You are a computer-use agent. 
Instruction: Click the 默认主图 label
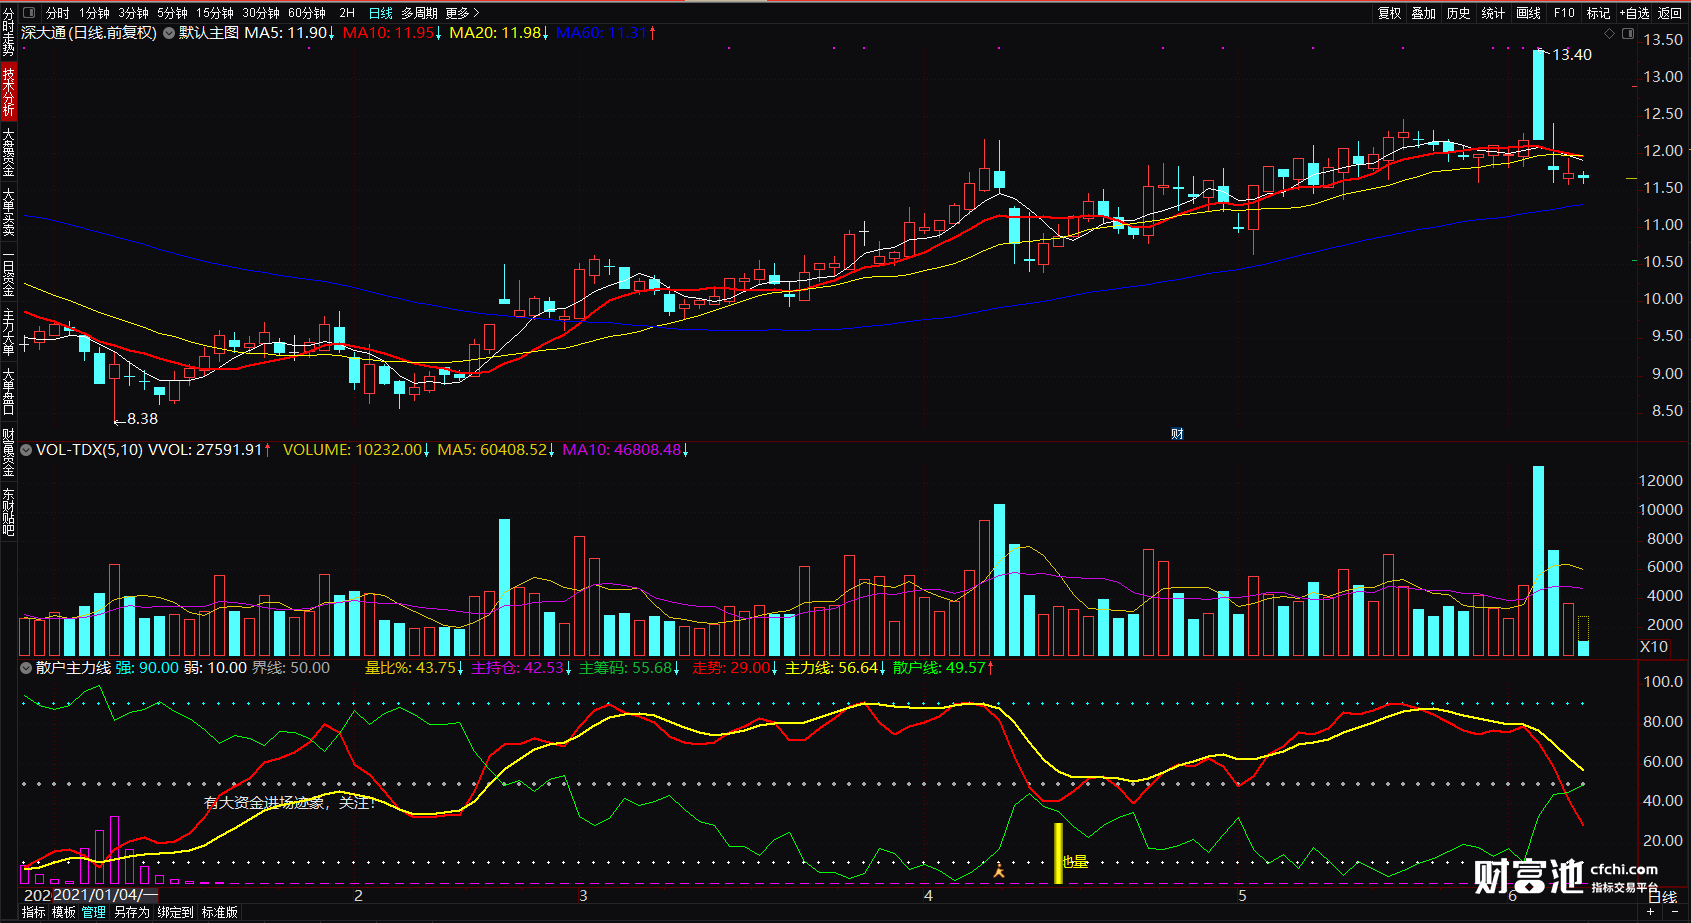pyautogui.click(x=209, y=33)
